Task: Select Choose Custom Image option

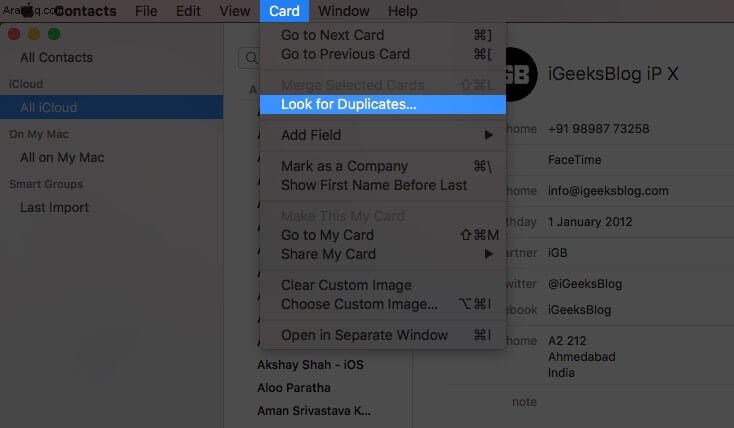Action: coord(383,304)
